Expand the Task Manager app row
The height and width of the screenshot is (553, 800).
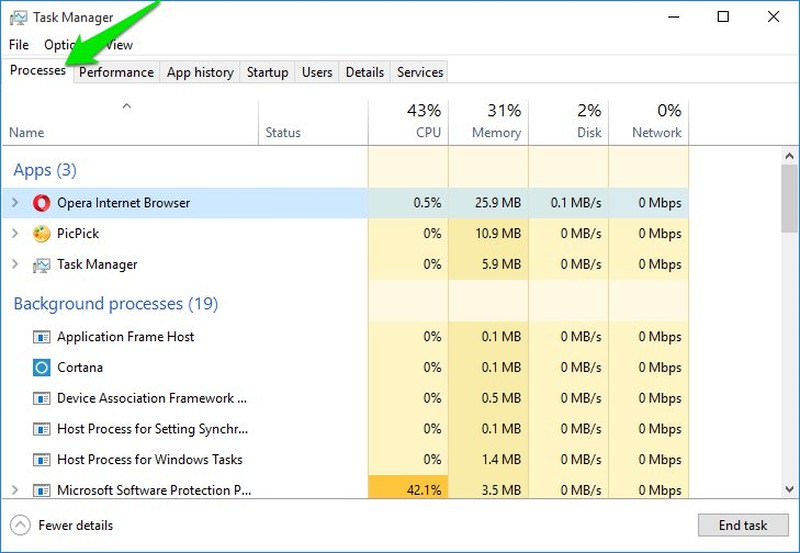pyautogui.click(x=15, y=264)
